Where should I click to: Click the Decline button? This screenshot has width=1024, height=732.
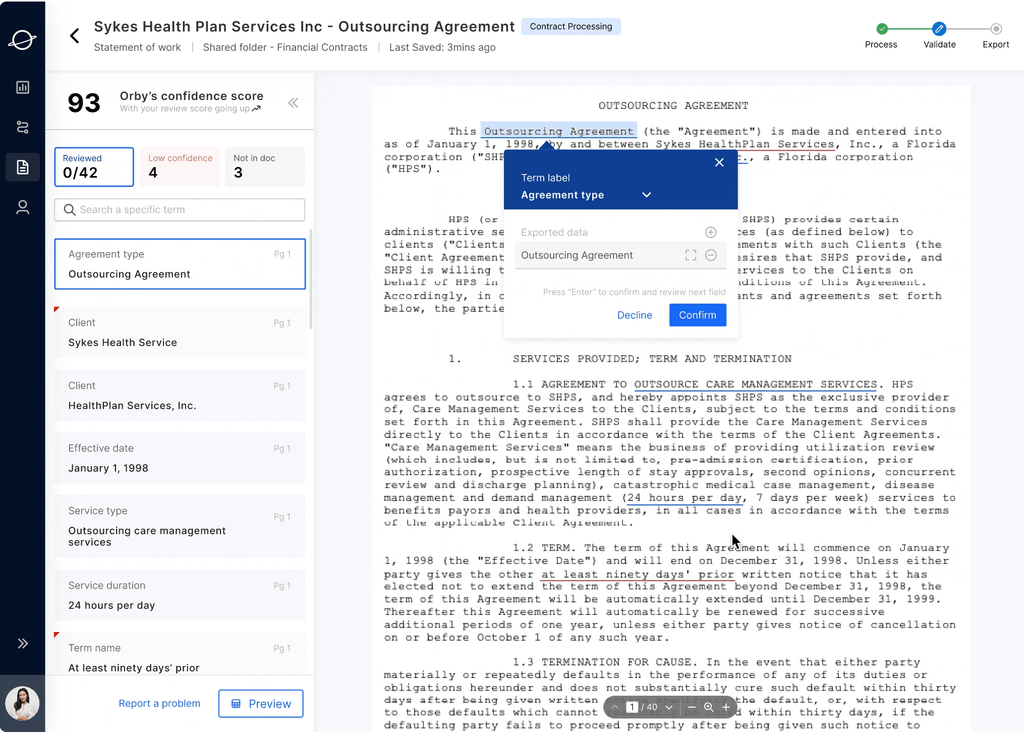coord(634,315)
